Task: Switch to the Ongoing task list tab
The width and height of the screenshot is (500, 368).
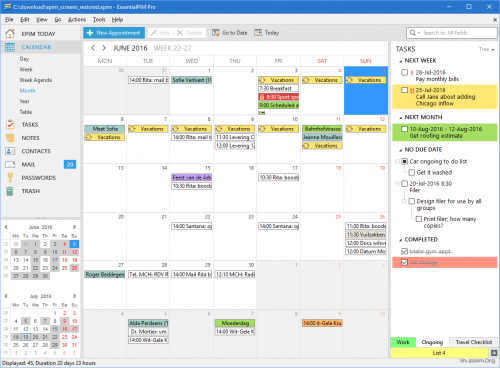Action: (432, 342)
